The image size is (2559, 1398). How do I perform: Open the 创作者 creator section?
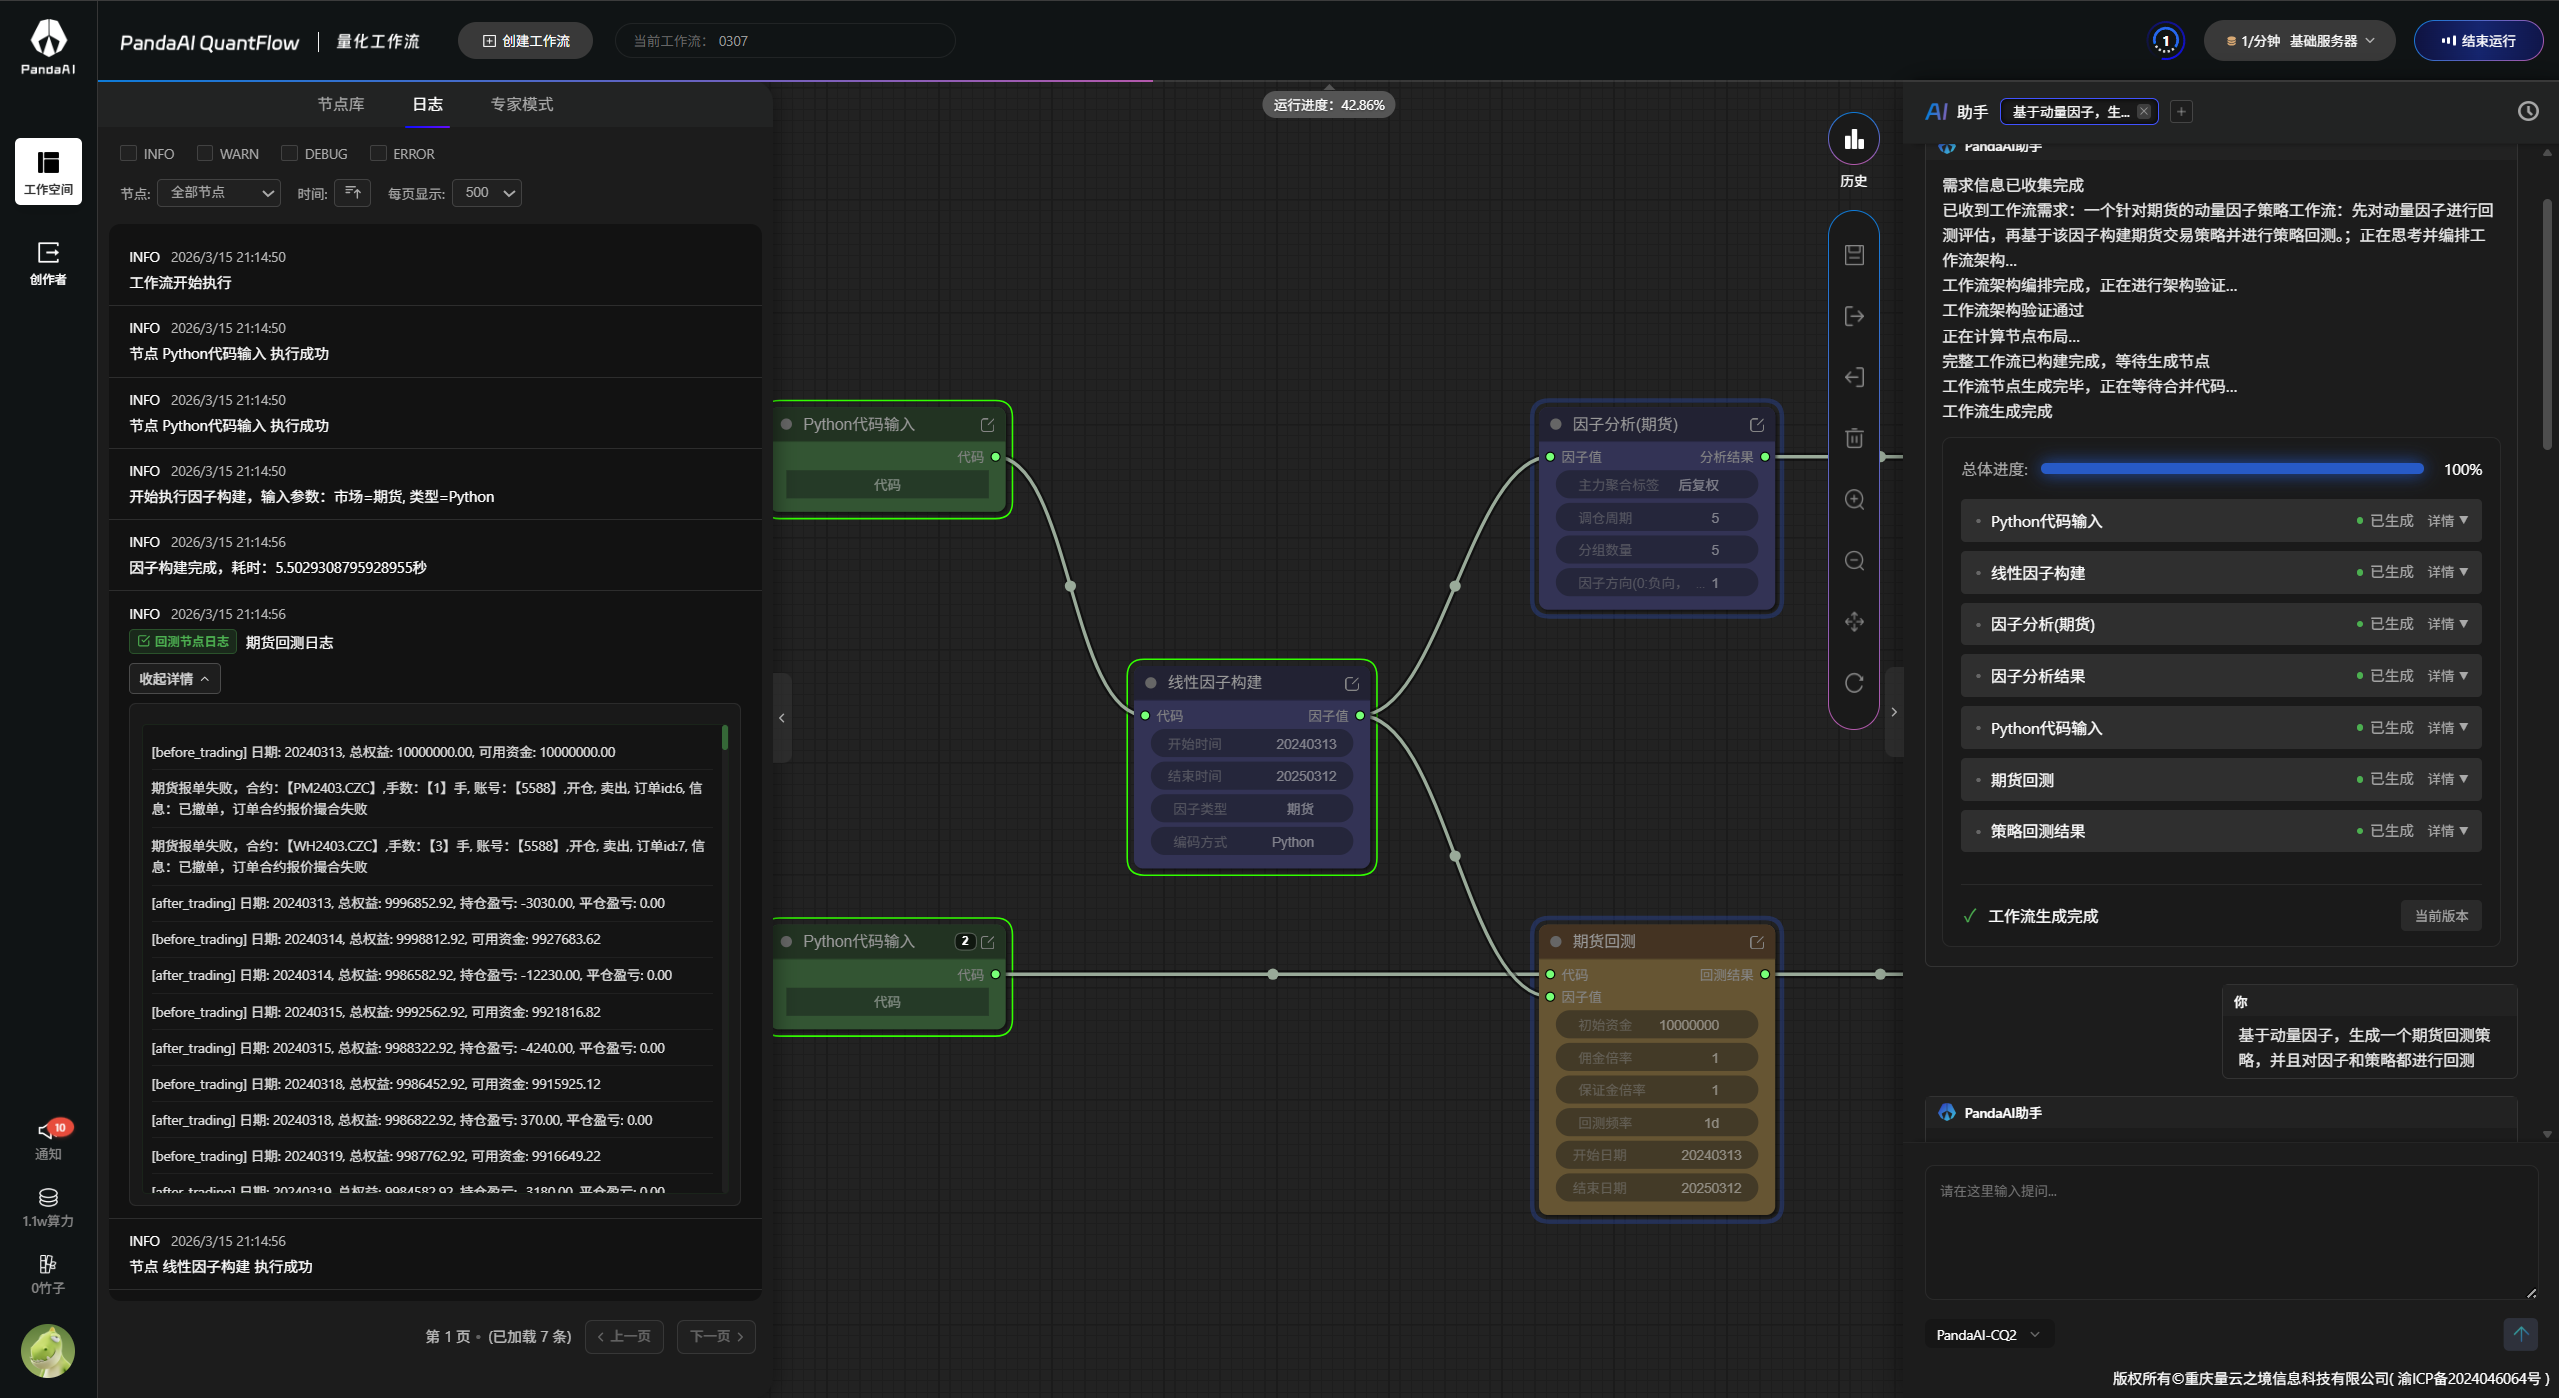coord(48,263)
